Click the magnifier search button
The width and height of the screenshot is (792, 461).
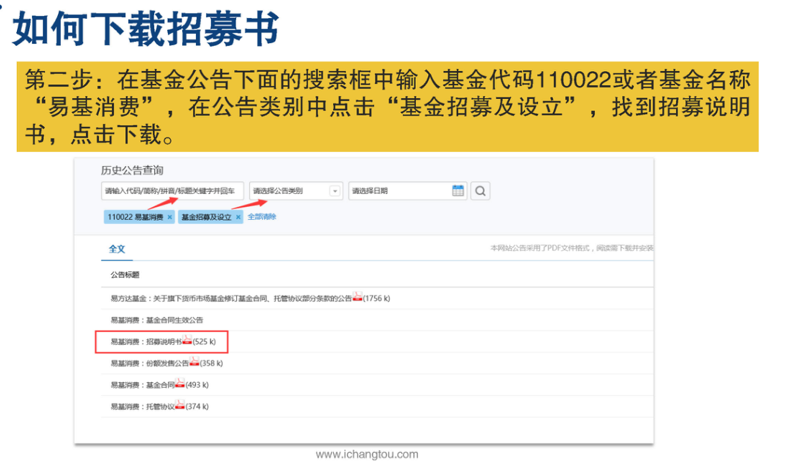[480, 191]
